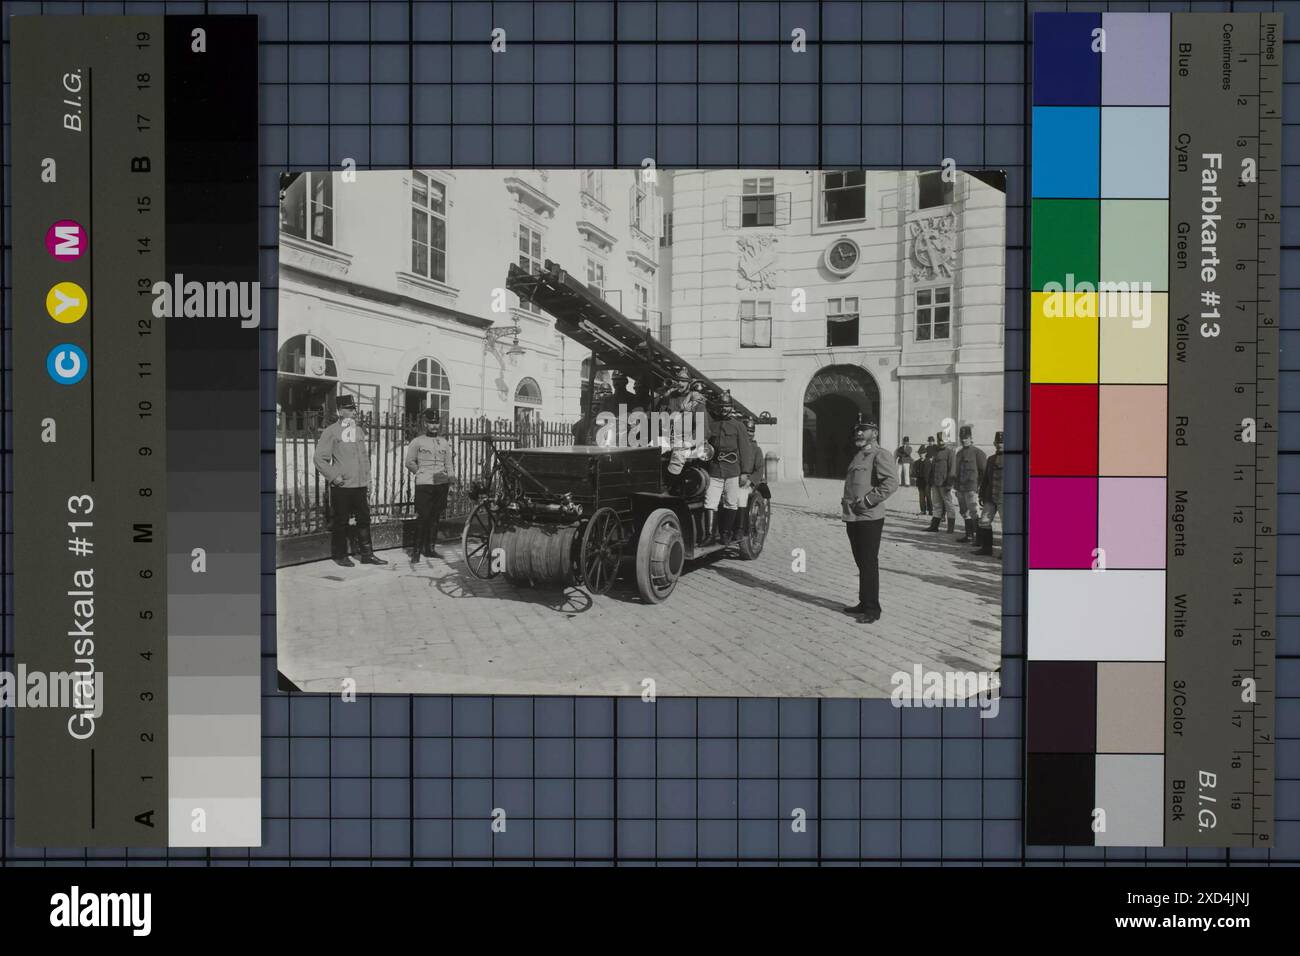Pick the pale cyan tint swatch
Image resolution: width=1300 pixels, height=956 pixels.
pos(1135,152)
